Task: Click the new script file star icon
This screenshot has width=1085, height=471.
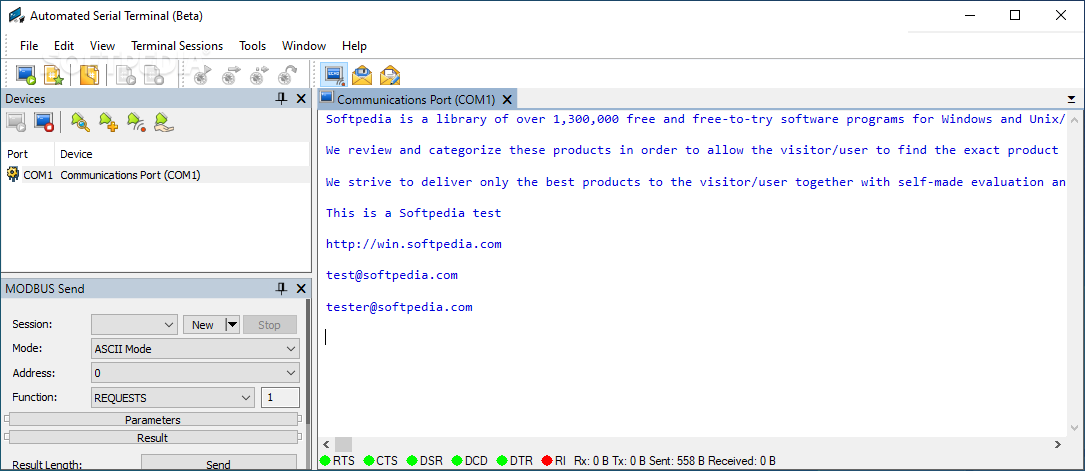Action: pos(53,75)
